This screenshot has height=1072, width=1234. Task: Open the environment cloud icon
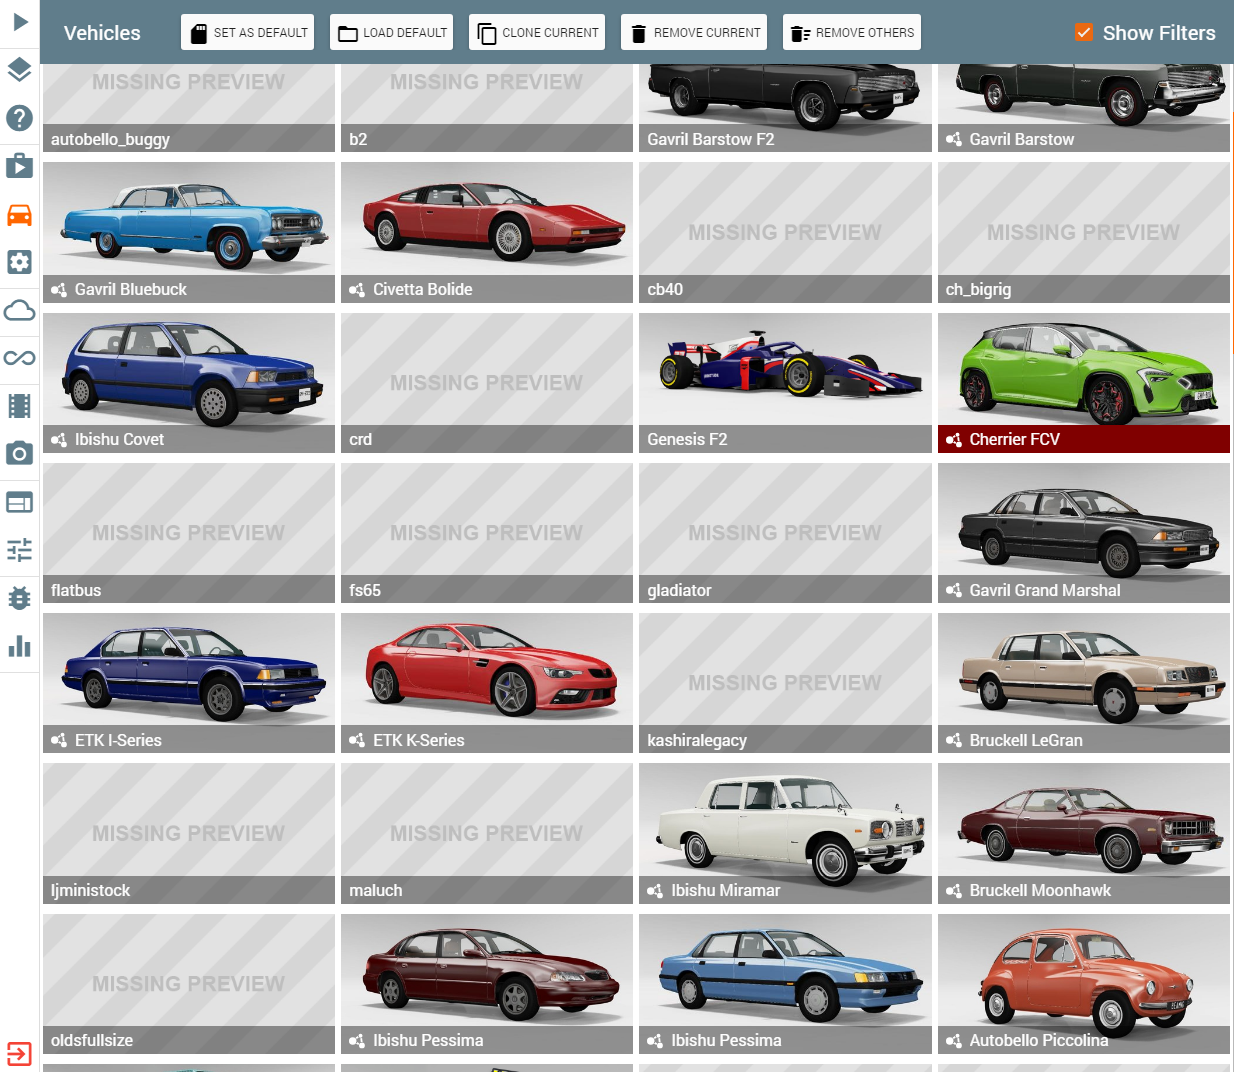coord(20,310)
